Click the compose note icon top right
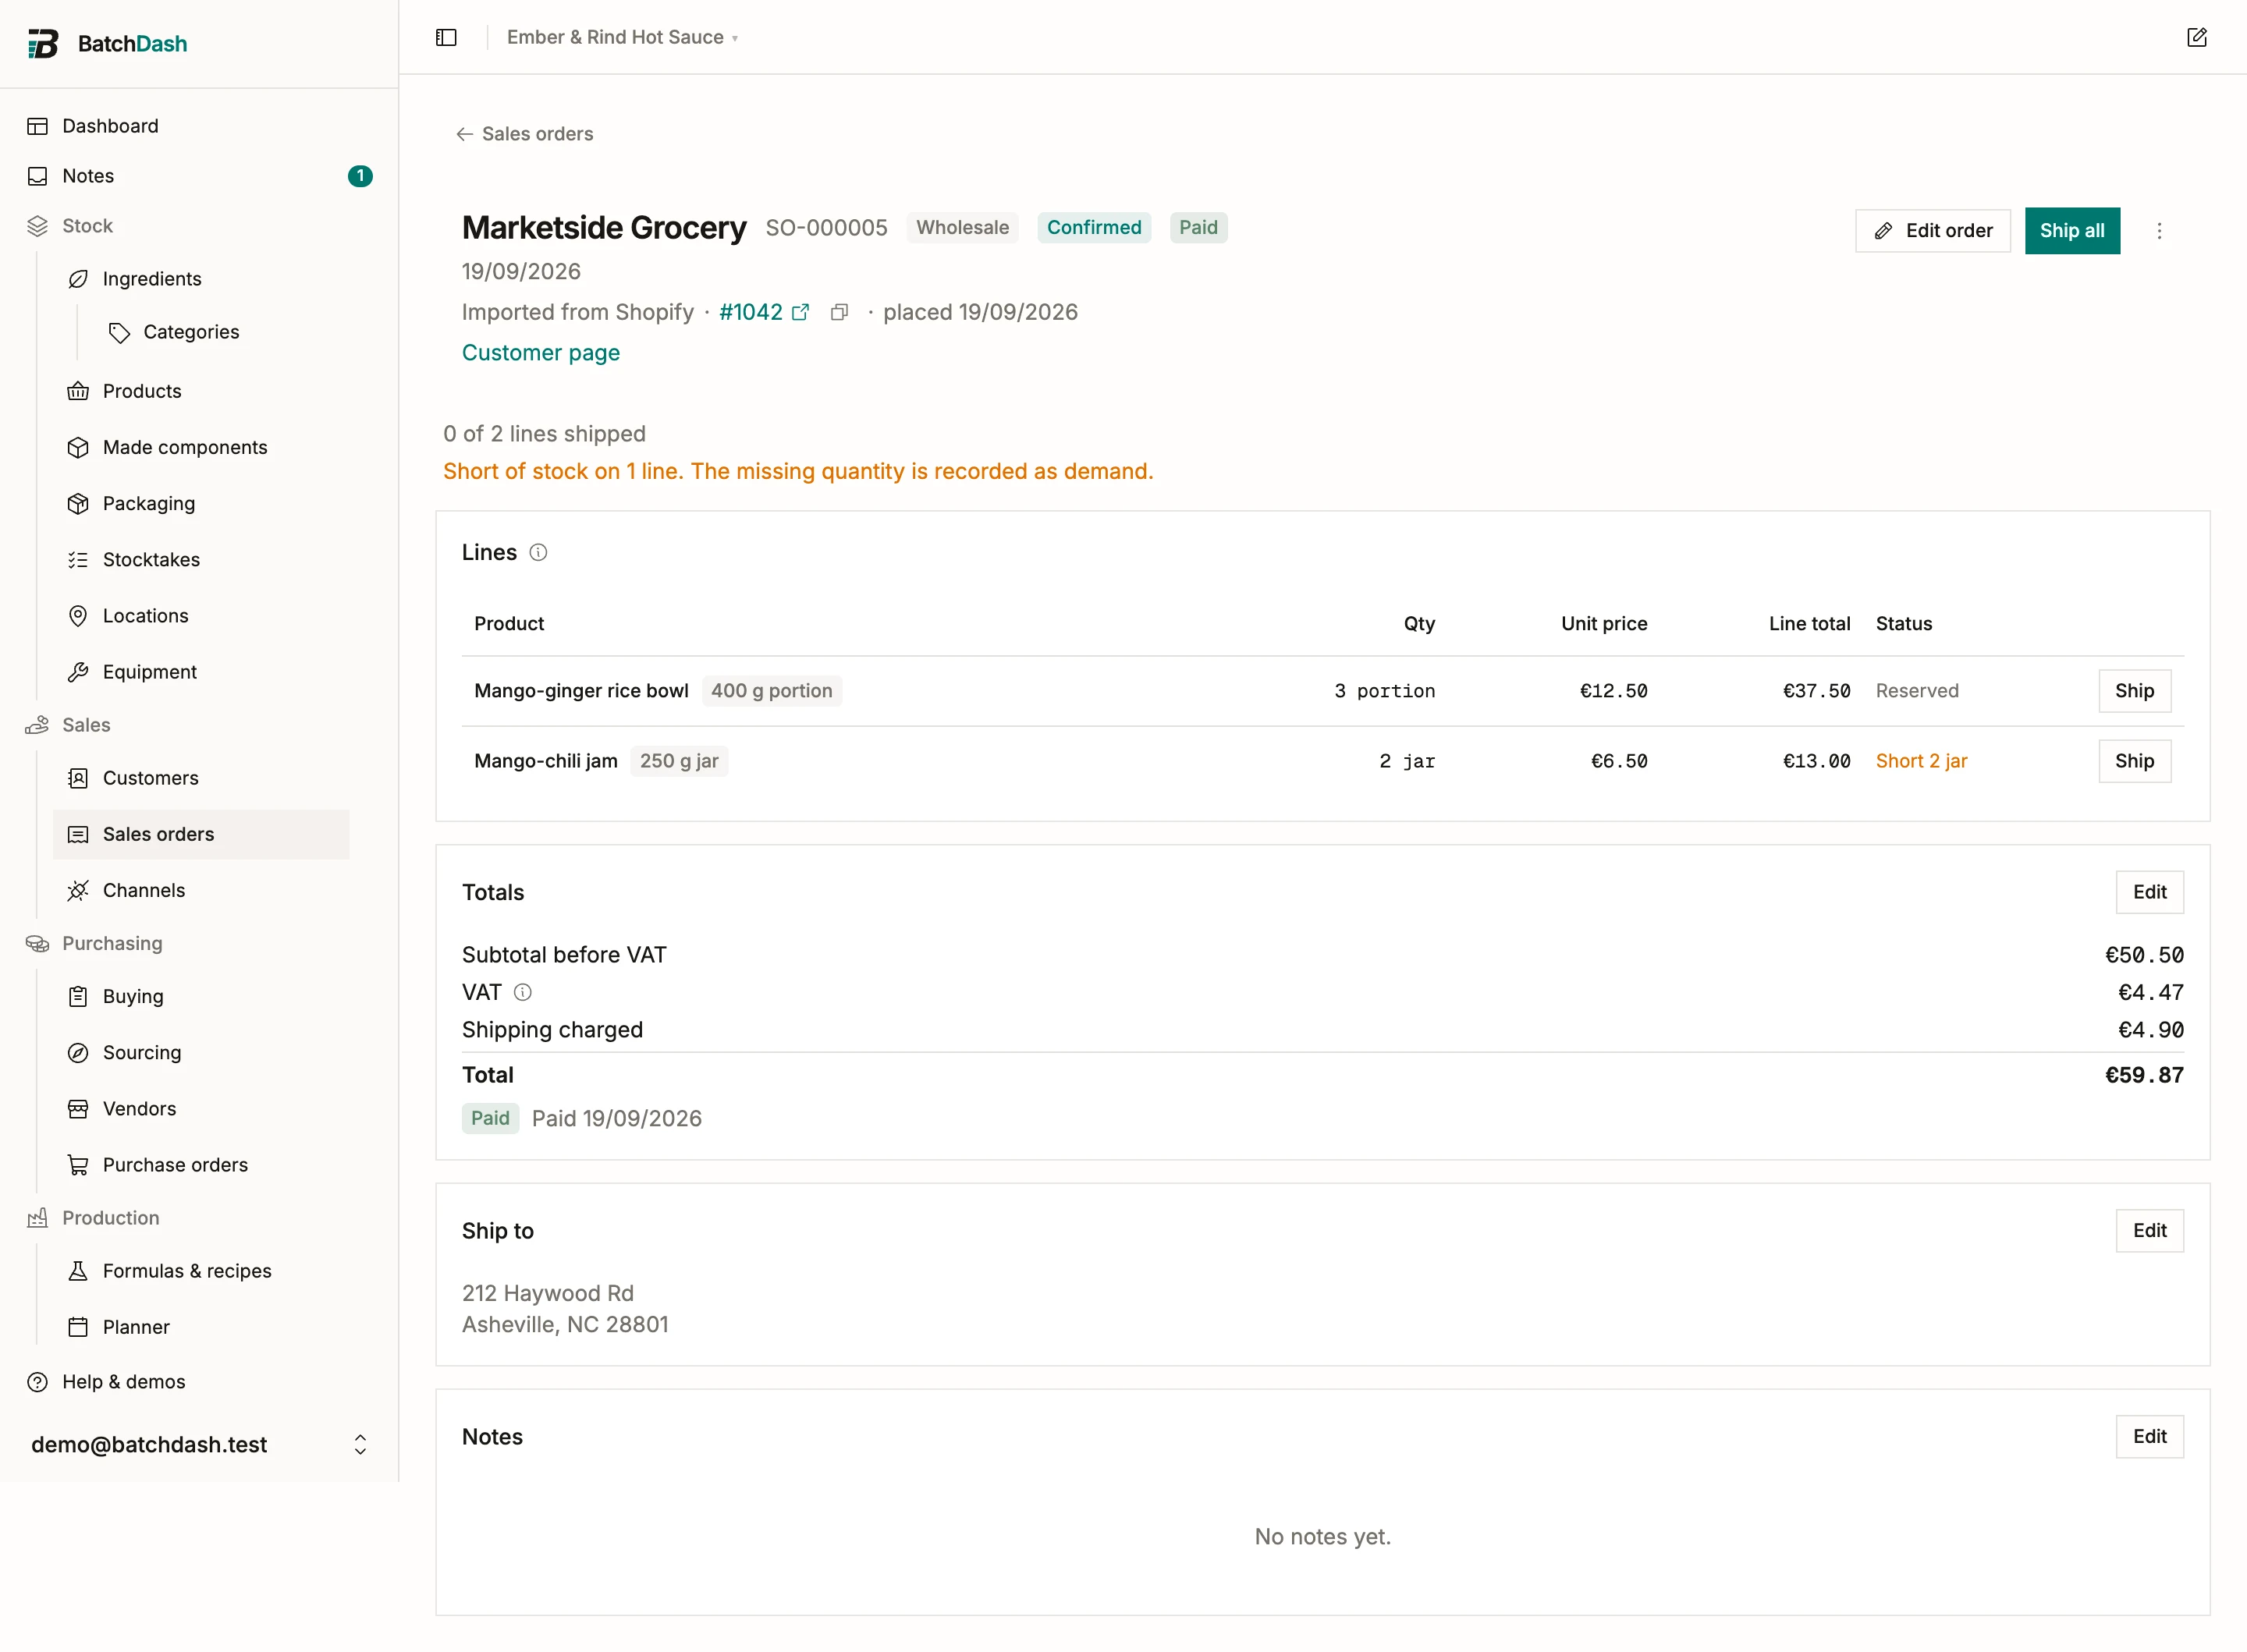Viewport: 2247px width, 1652px height. [x=2196, y=37]
